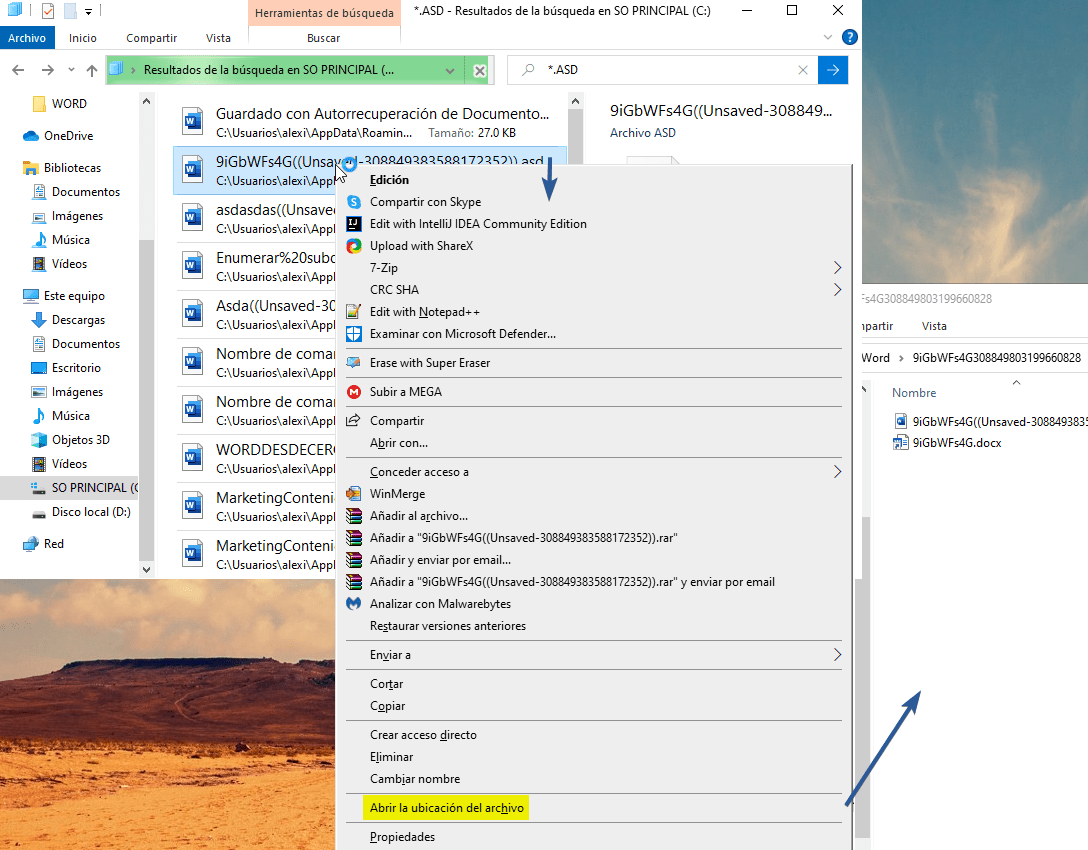1088x850 pixels.
Task: Switch to the Vista ribbon tab
Action: click(218, 38)
